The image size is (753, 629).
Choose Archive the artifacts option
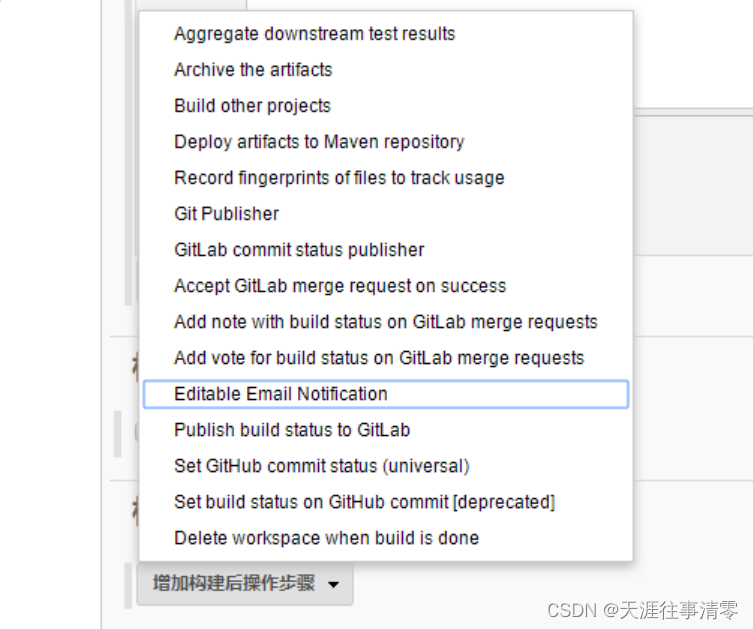click(386, 70)
